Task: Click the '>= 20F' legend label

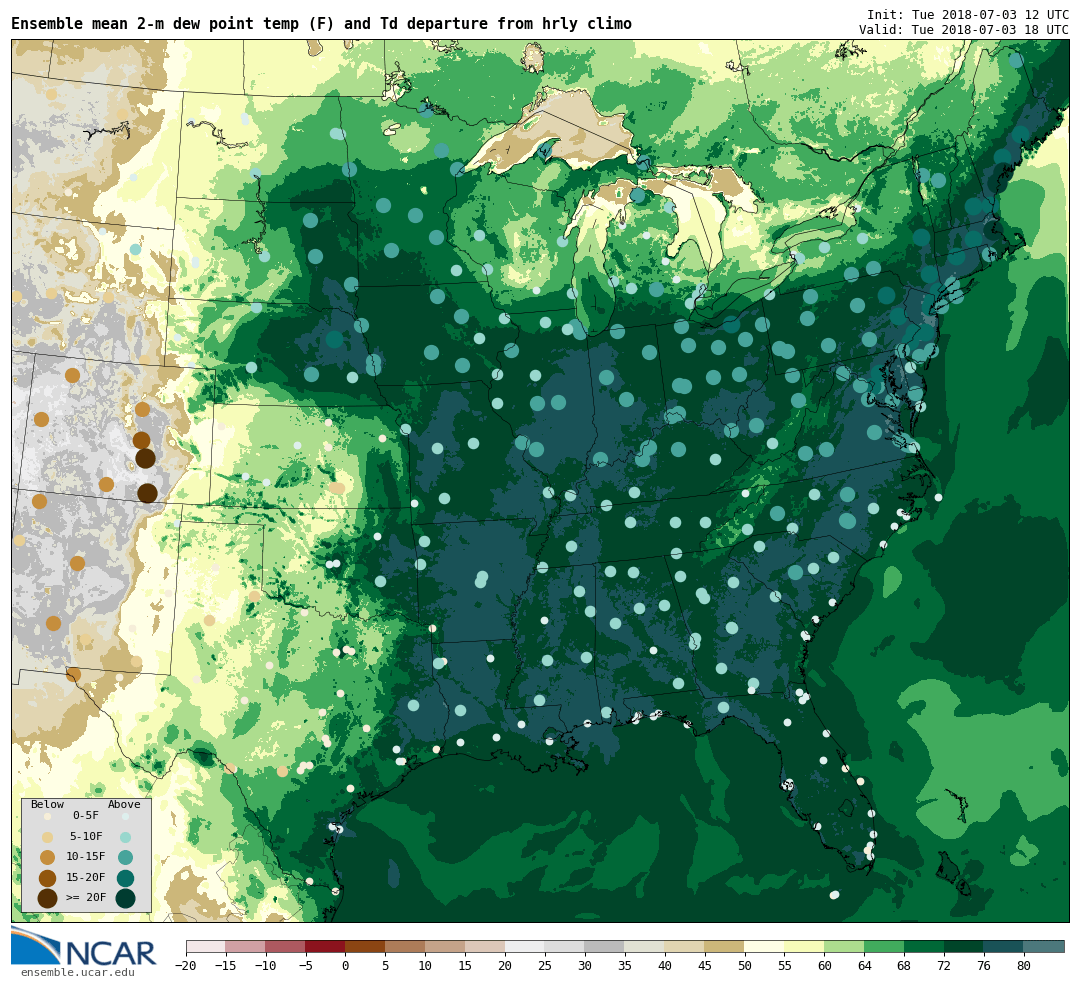Action: 86,898
